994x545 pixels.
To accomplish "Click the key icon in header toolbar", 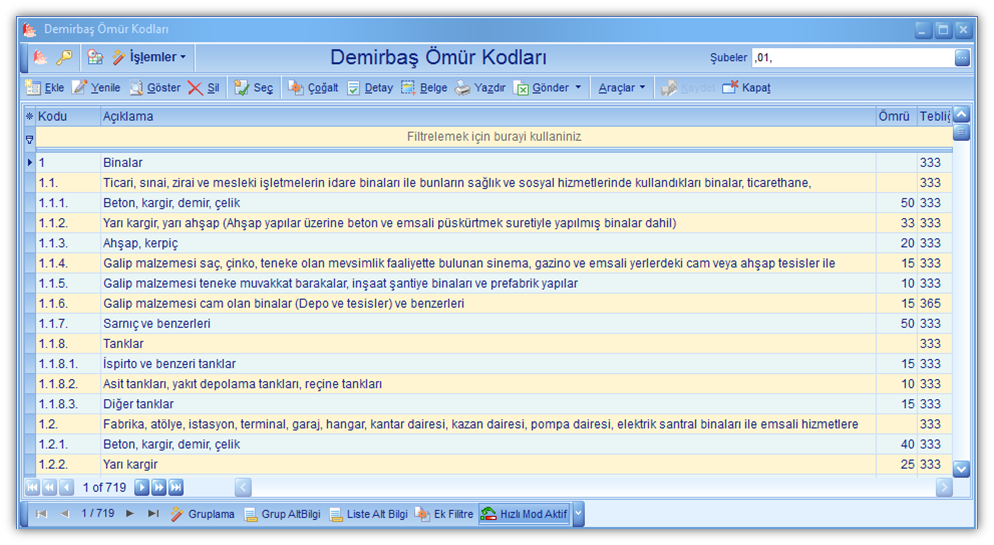I will pyautogui.click(x=64, y=58).
